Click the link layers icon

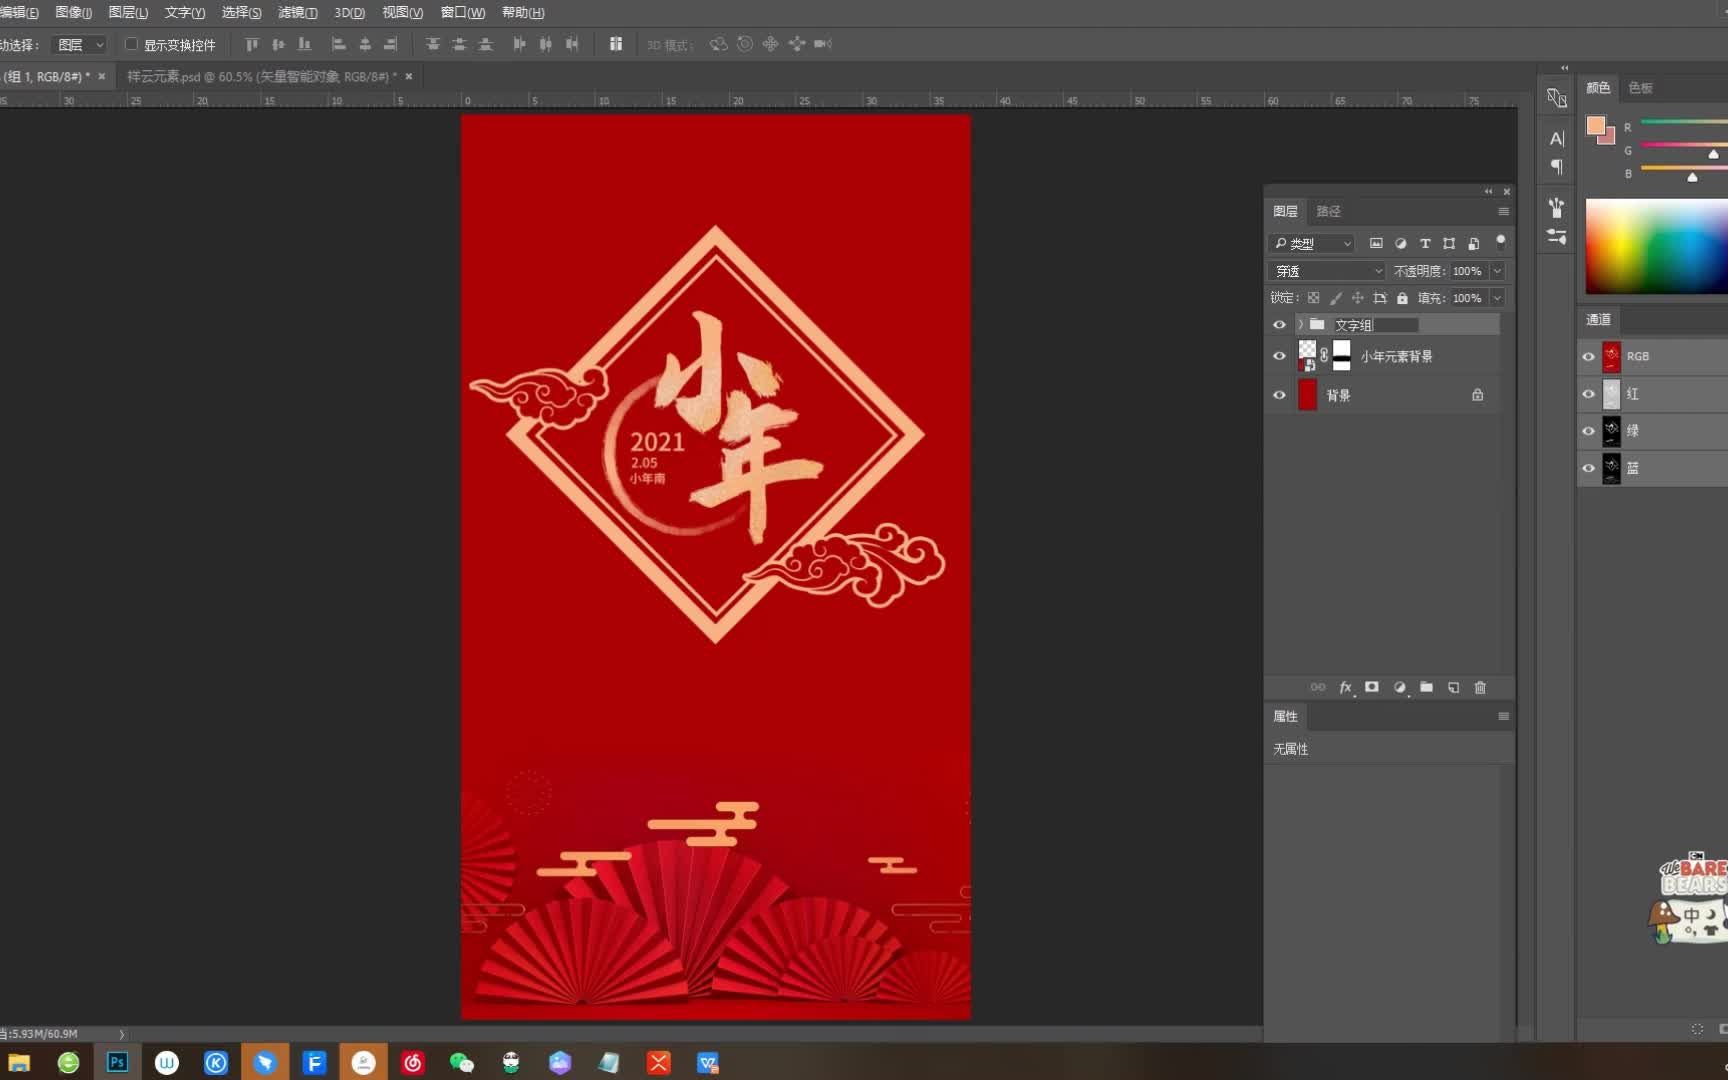(1318, 687)
